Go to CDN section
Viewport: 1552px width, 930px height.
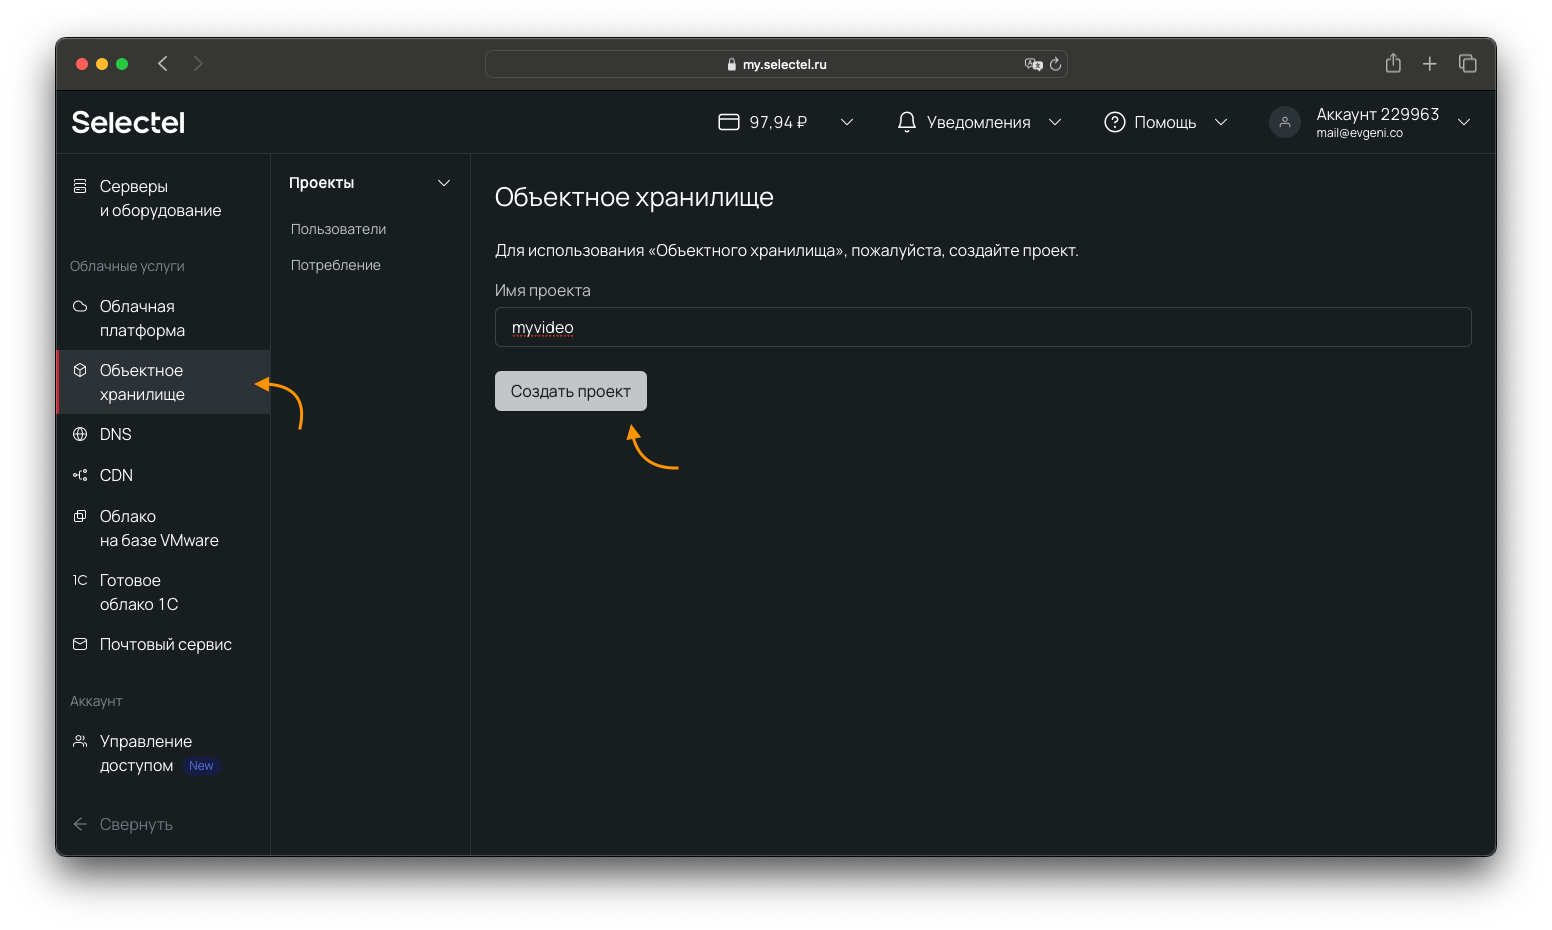[x=163, y=475]
